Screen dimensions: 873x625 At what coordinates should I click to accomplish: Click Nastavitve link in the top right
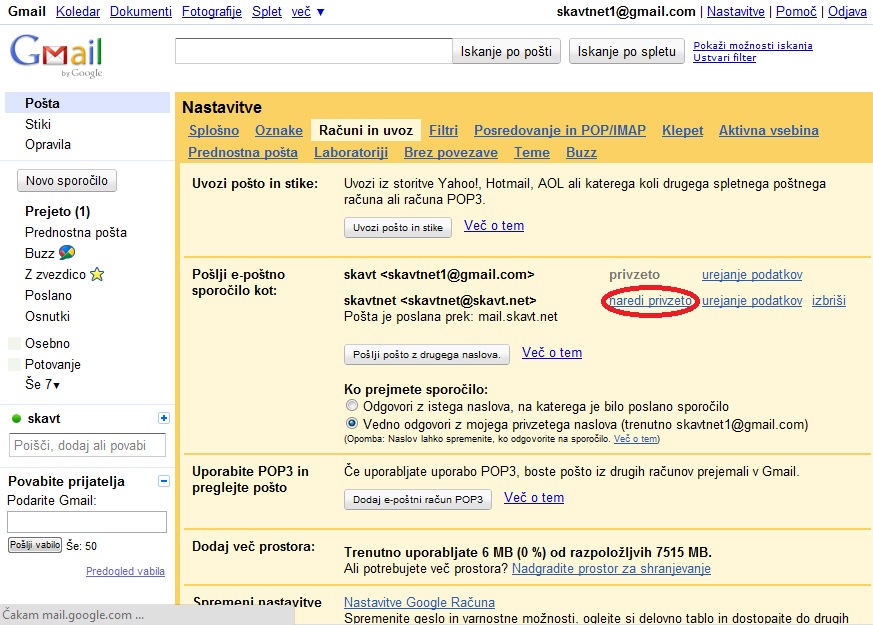click(x=735, y=11)
